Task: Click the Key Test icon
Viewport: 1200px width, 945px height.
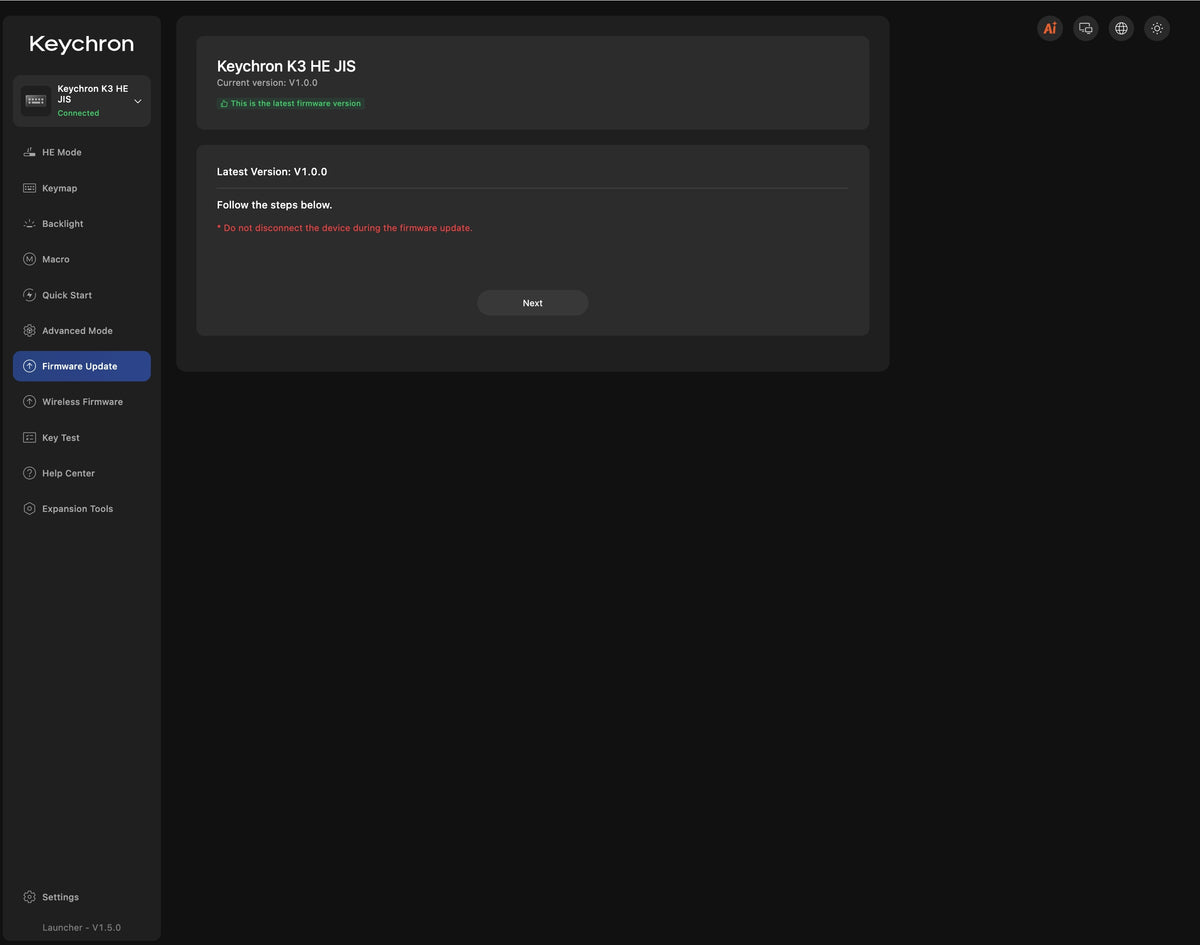Action: (x=30, y=438)
